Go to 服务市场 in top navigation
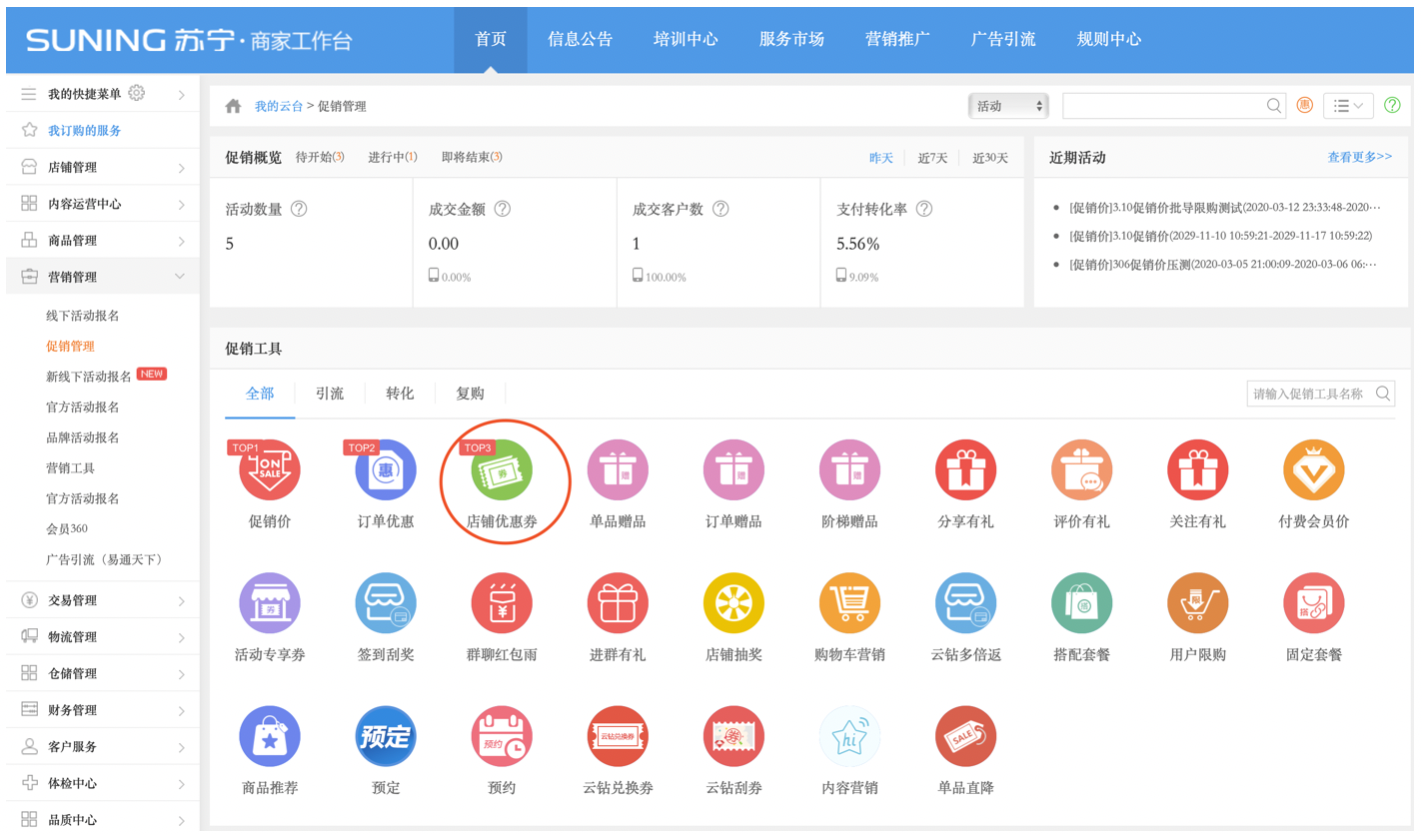The width and height of the screenshot is (1422, 834). click(x=792, y=40)
